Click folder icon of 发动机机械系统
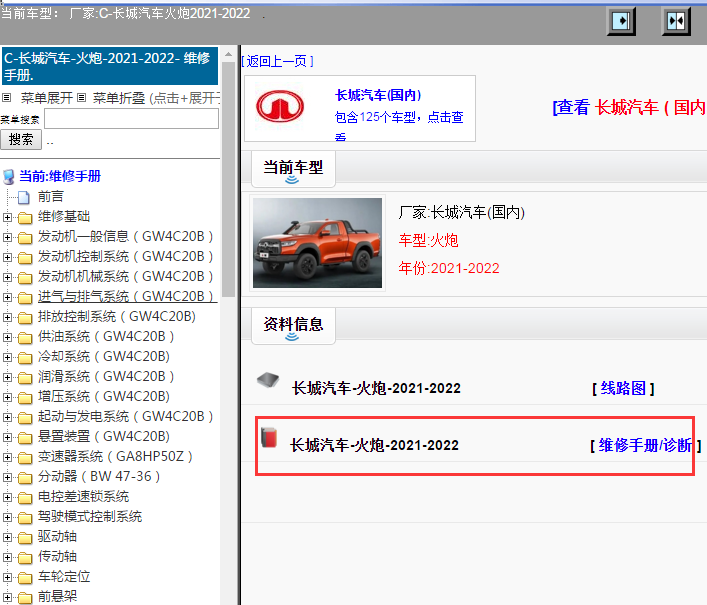The height and width of the screenshot is (605, 707). 25,278
